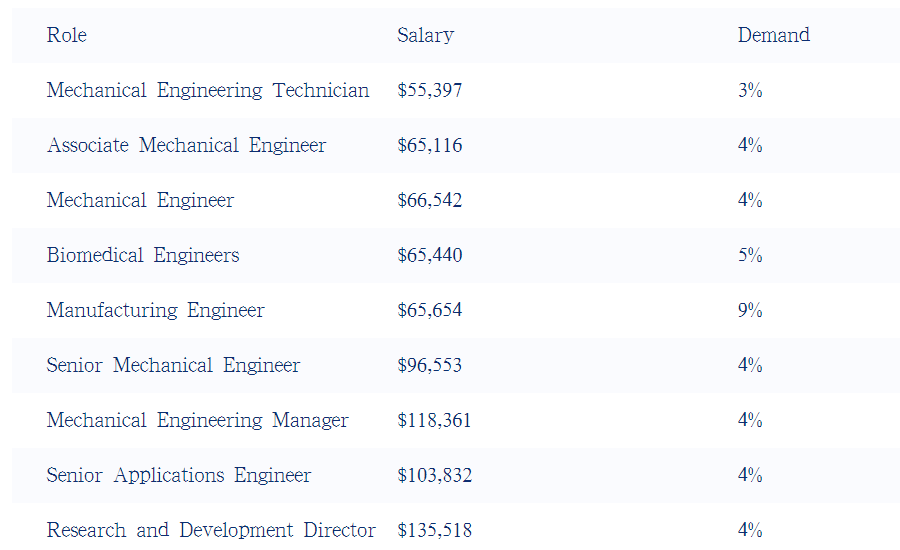This screenshot has height=550, width=900.
Task: Click the Salary column header
Action: (425, 36)
